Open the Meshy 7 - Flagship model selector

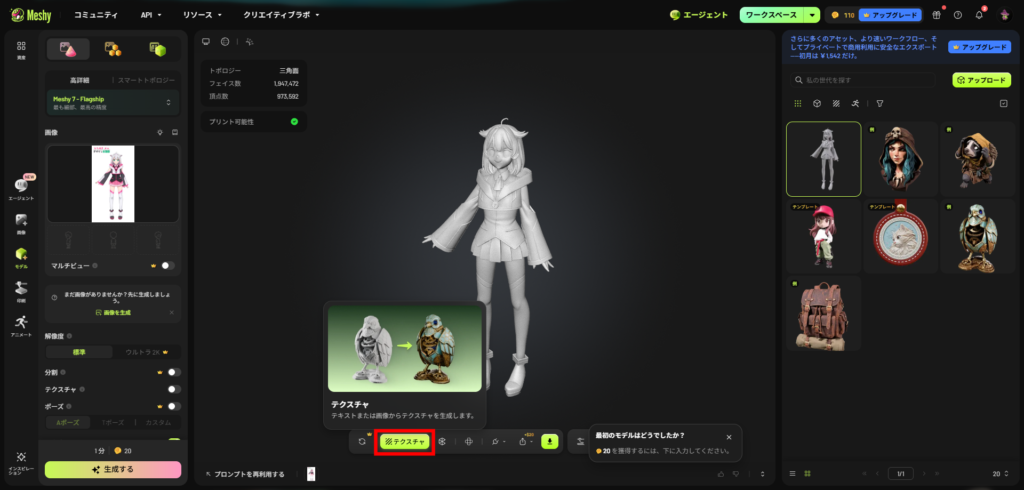tap(112, 103)
